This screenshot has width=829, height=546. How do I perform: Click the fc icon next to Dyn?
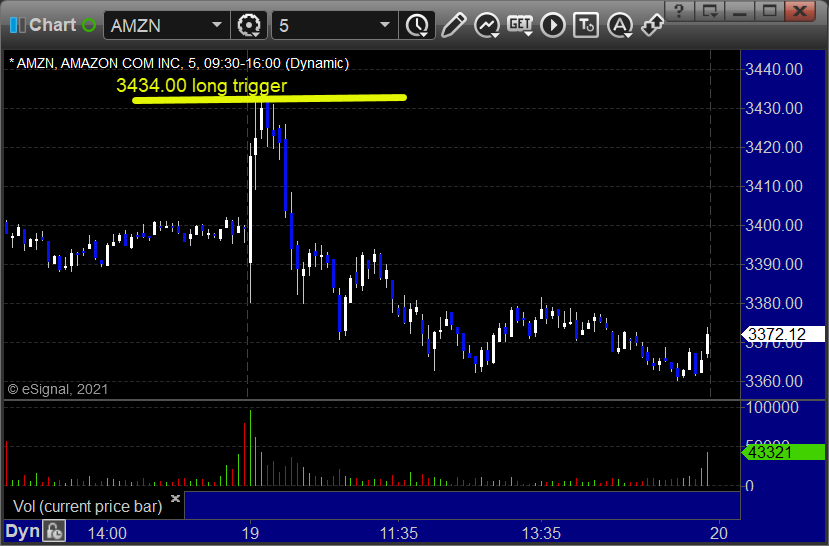[54, 531]
